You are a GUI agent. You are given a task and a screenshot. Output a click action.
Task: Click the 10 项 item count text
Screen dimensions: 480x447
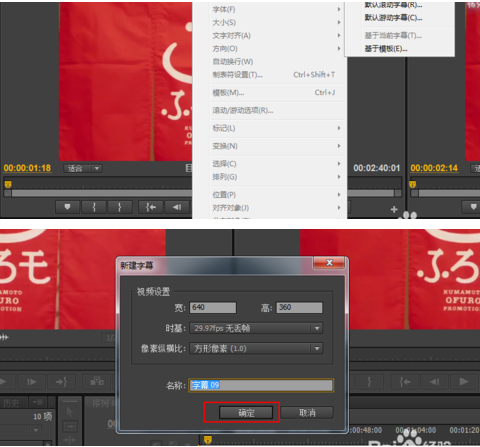pos(43,416)
